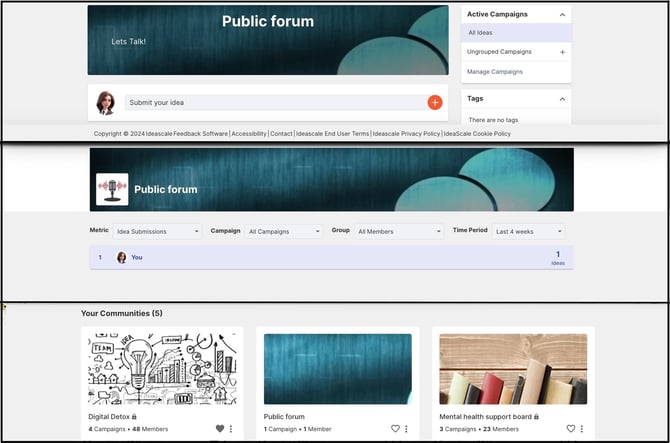Open the Mental health support board thumbnail

(513, 369)
